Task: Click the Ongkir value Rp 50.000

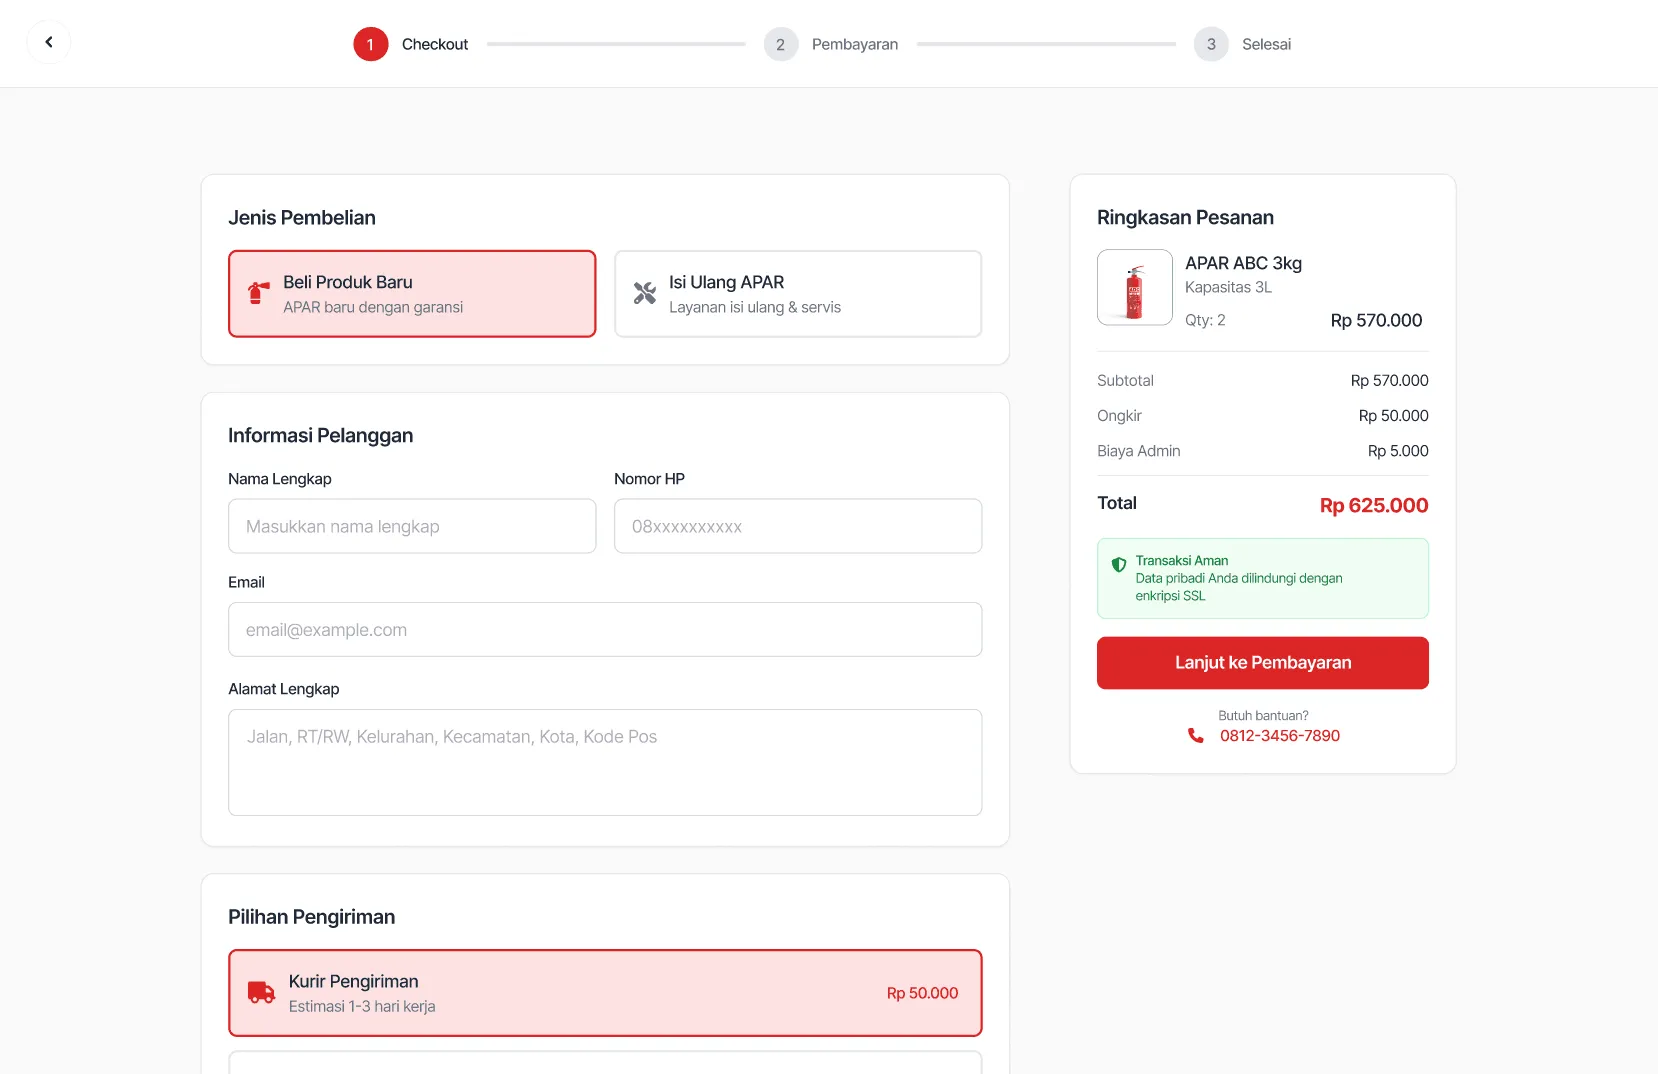Action: point(1393,416)
